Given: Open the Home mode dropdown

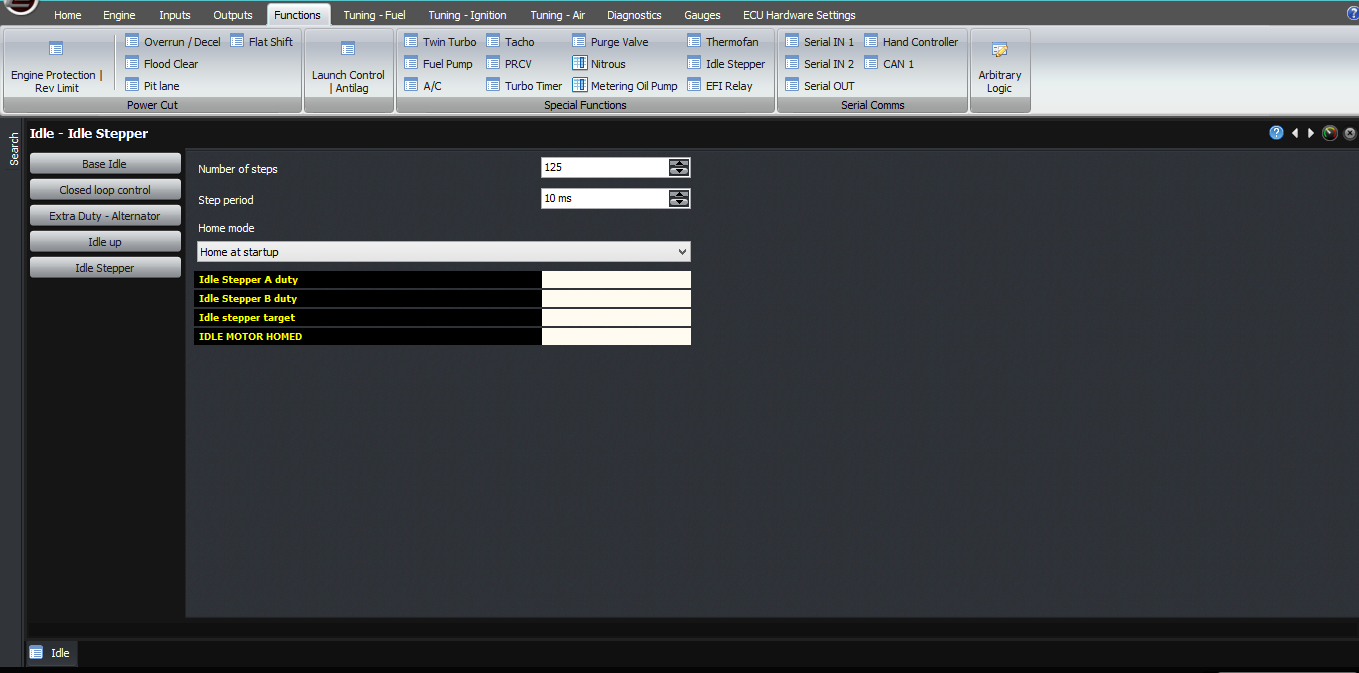Looking at the screenshot, I should click(x=443, y=252).
